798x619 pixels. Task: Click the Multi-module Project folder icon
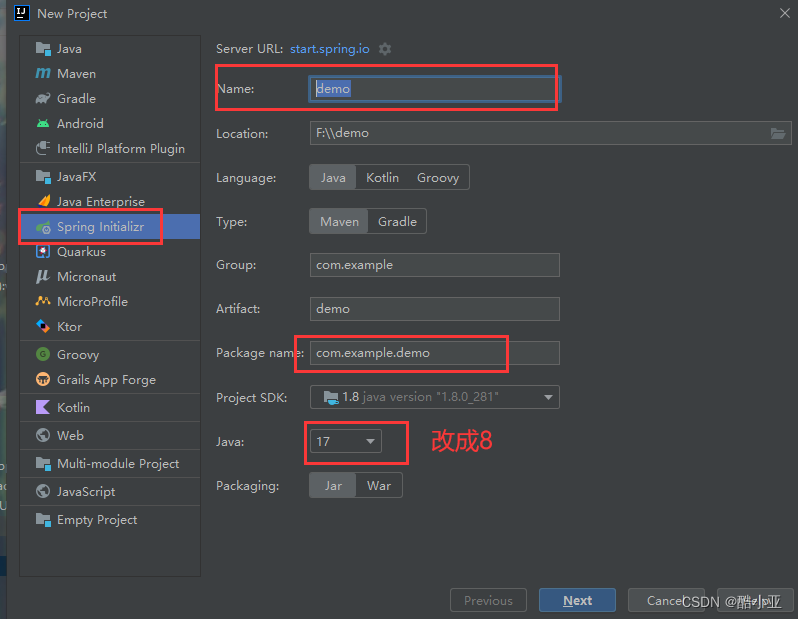[x=43, y=464]
